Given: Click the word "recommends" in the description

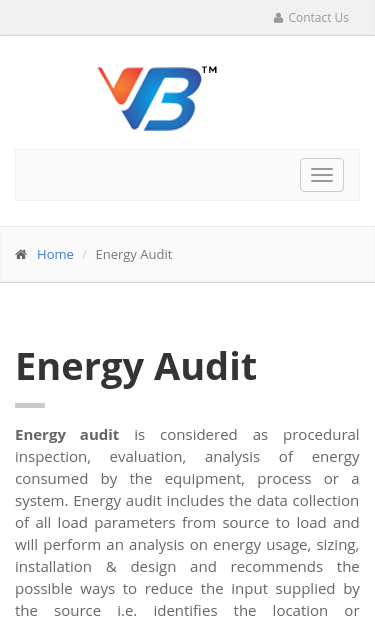Looking at the screenshot, I should [277, 567].
